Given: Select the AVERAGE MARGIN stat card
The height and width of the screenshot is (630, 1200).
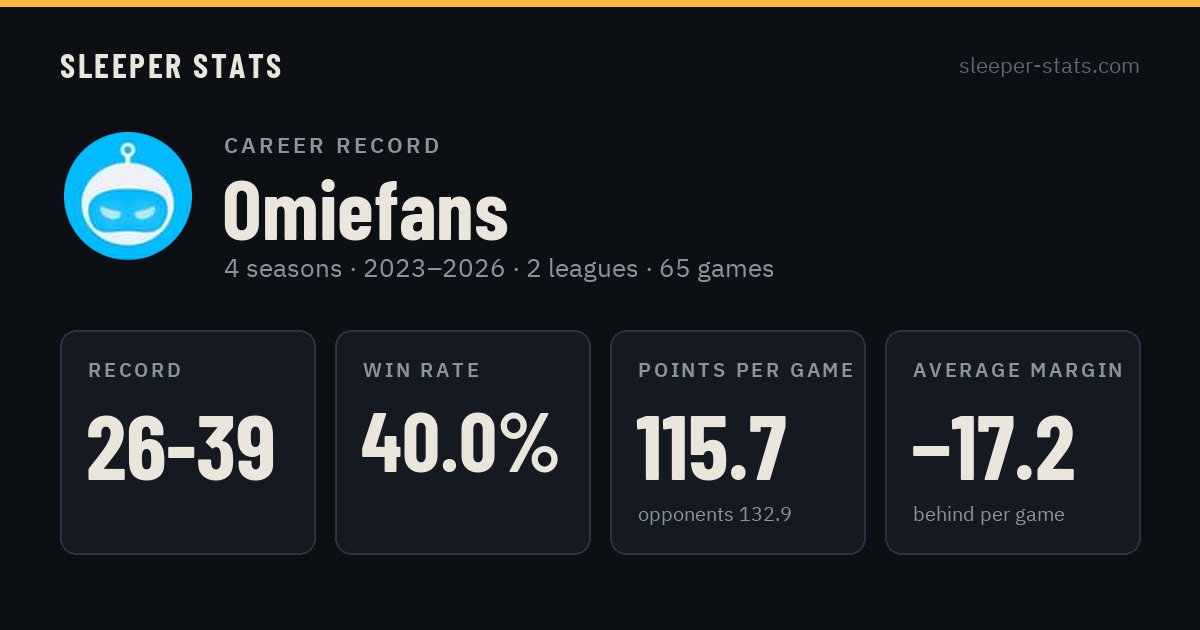Looking at the screenshot, I should pos(1013,442).
